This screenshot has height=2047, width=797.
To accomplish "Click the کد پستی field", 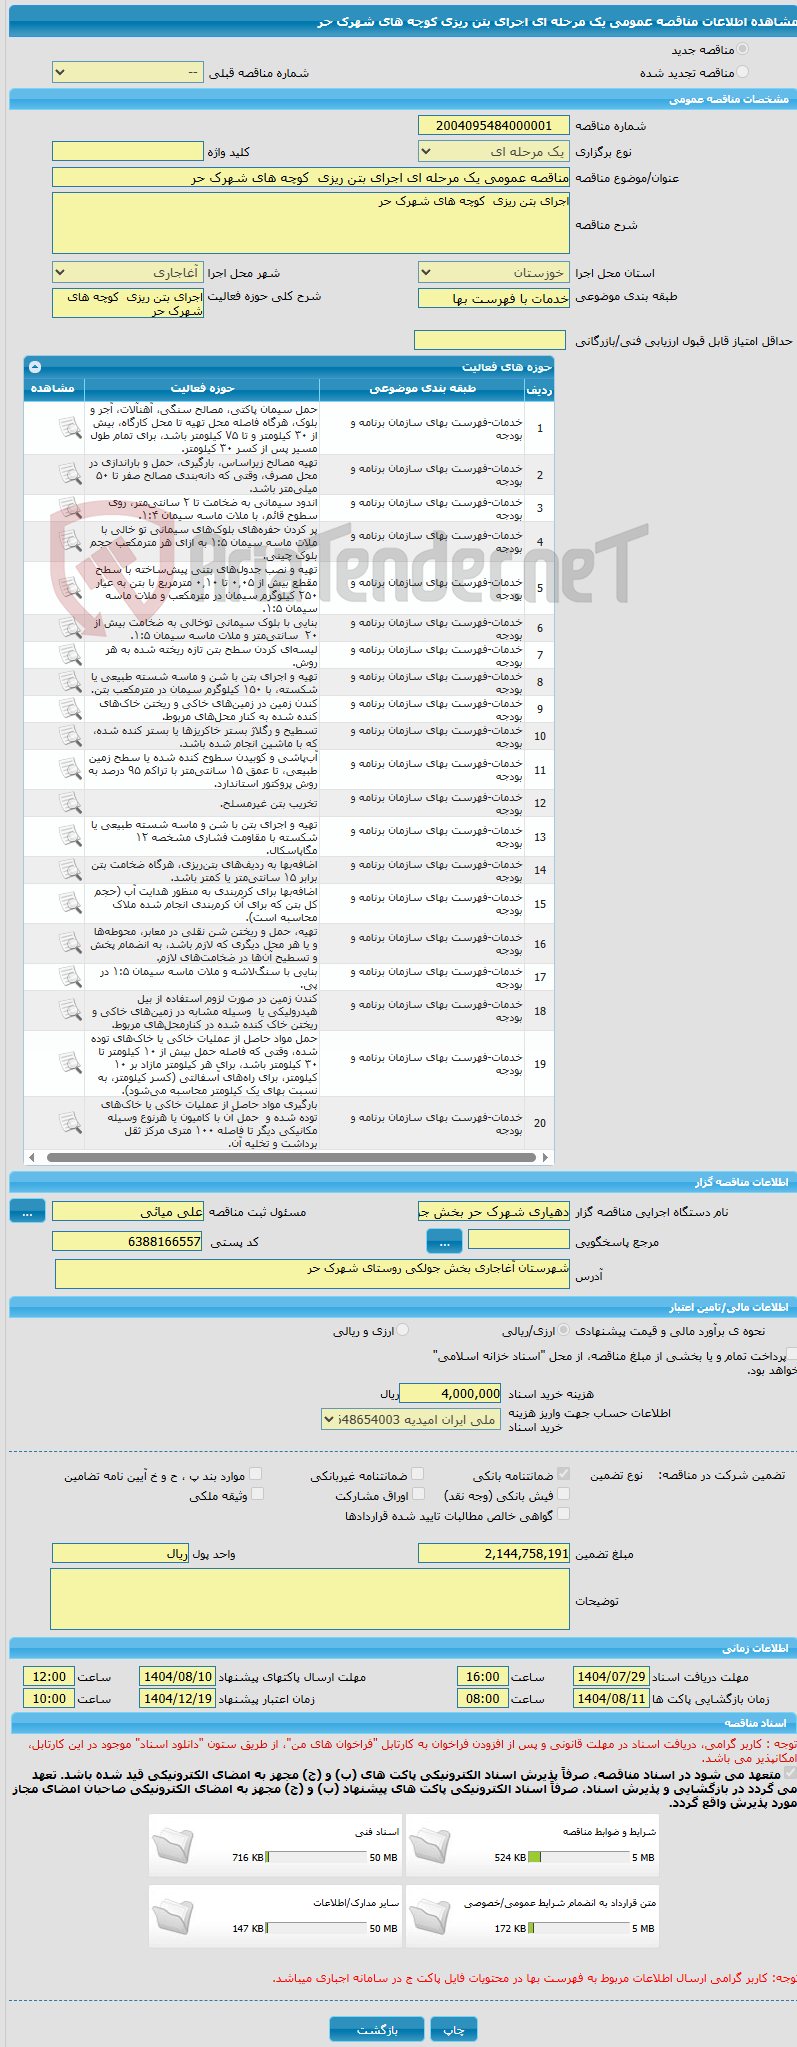I will 128,1241.
